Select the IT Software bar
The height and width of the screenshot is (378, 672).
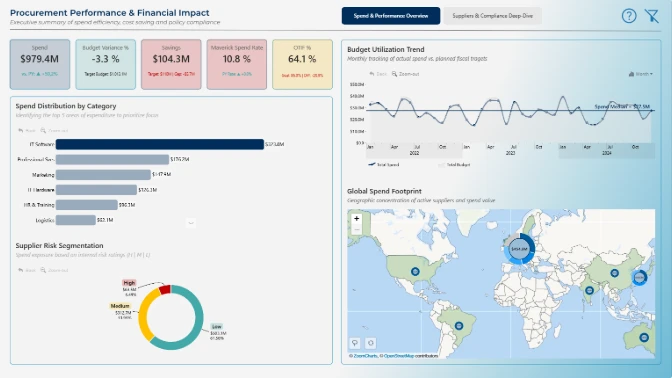pyautogui.click(x=159, y=144)
